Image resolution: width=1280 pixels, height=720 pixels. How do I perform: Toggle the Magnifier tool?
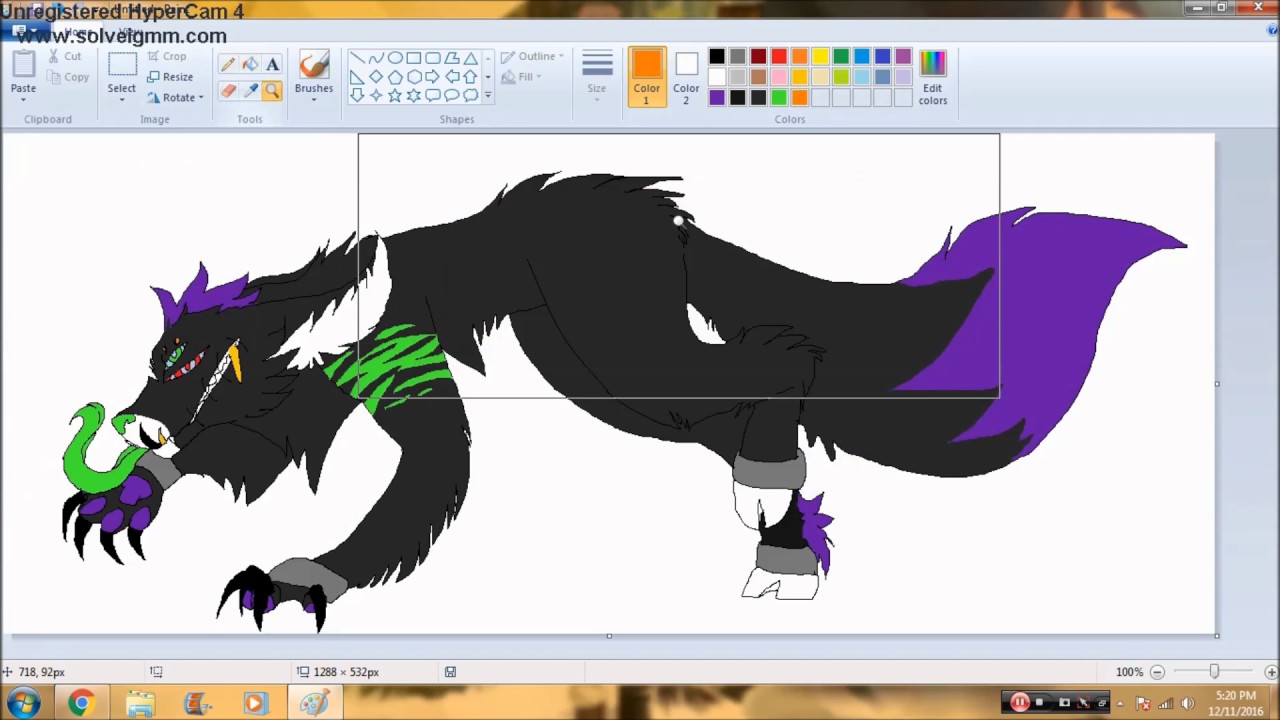pos(272,91)
